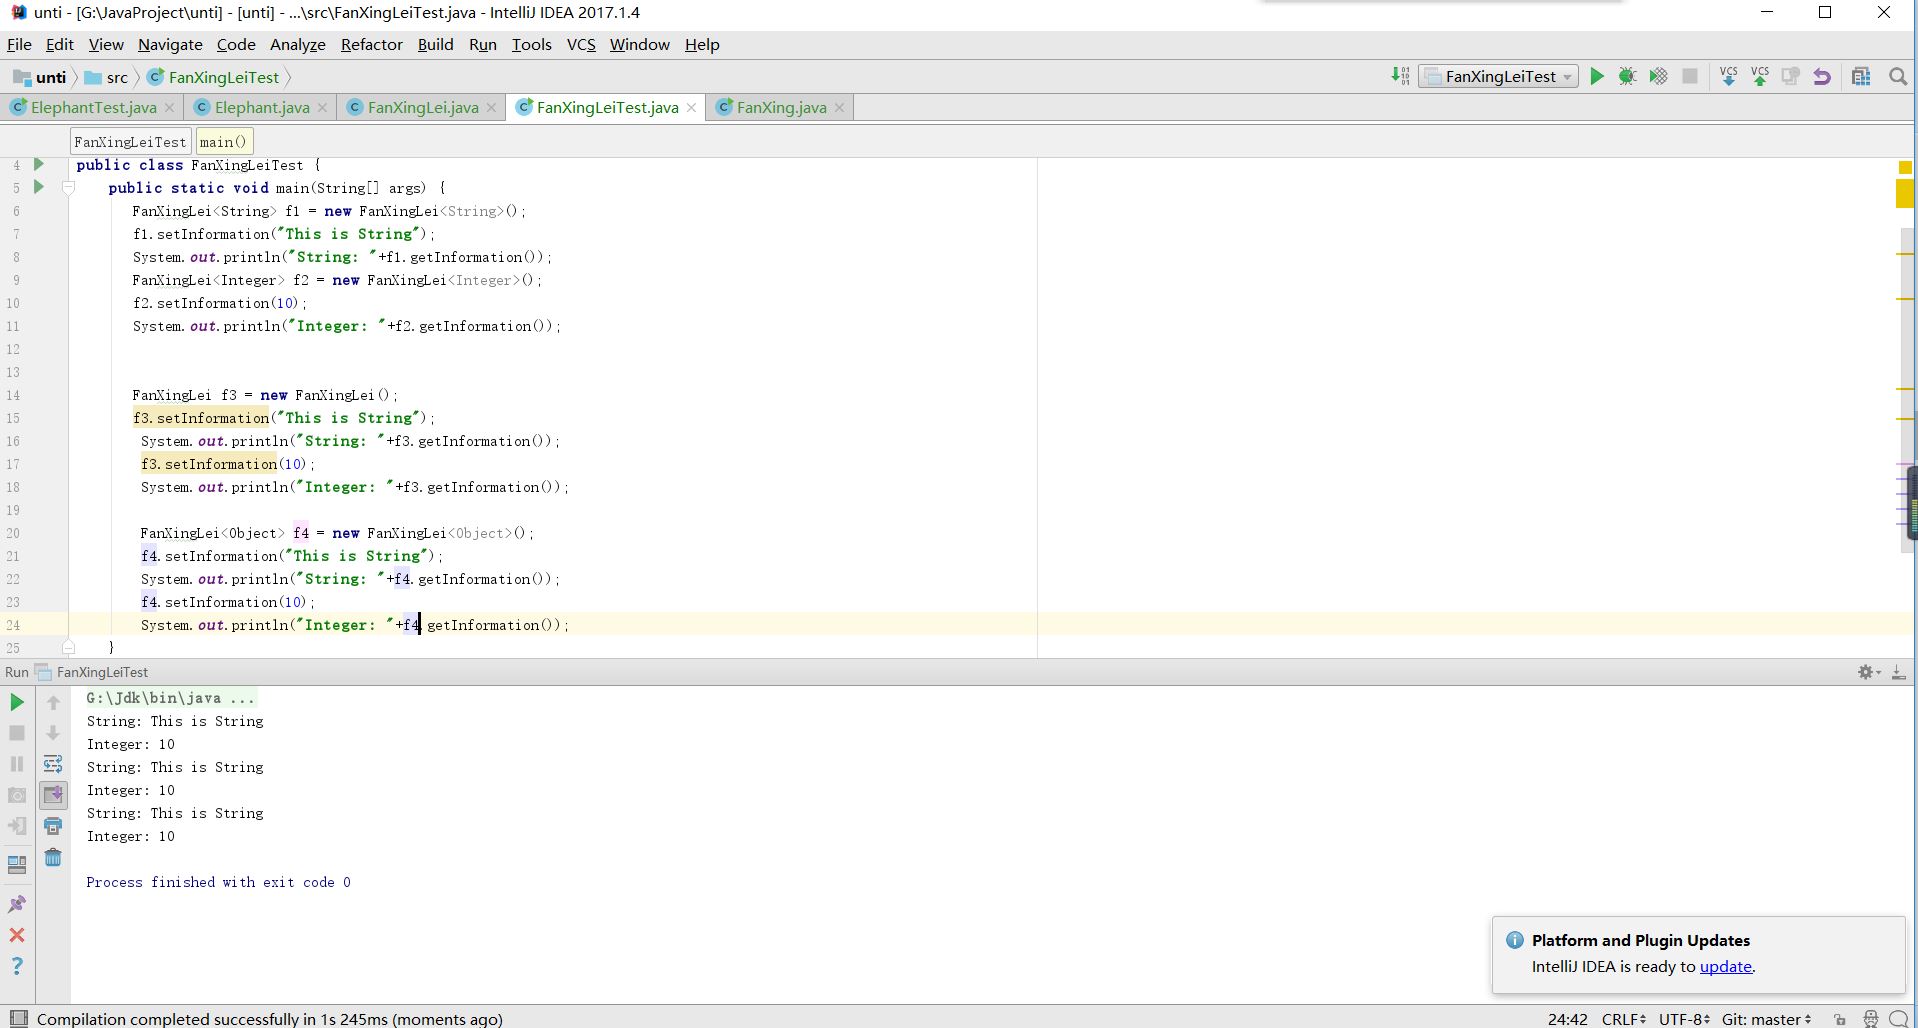The height and width of the screenshot is (1028, 1918).
Task: Open Search Everywhere magnifier icon
Action: coord(1898,77)
